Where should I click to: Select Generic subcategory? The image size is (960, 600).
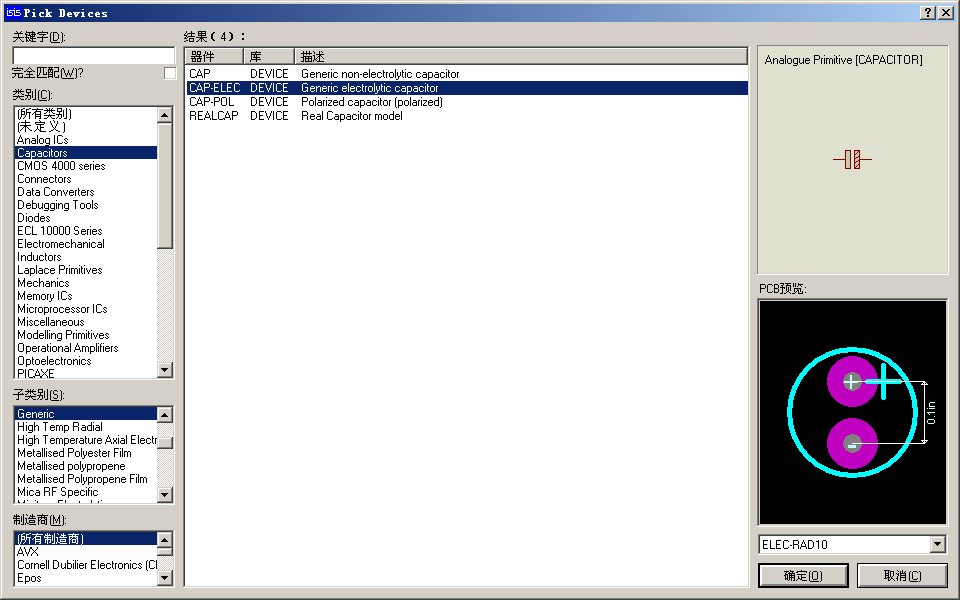click(86, 414)
